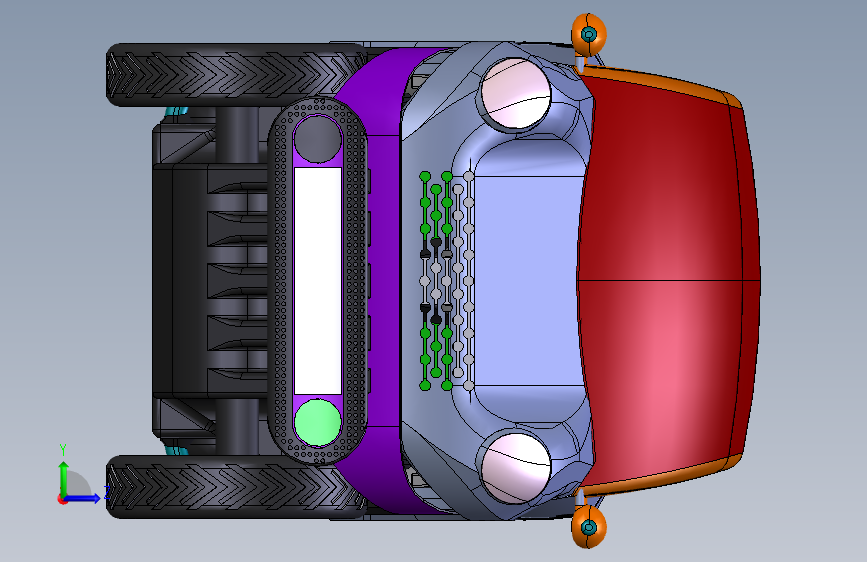Click the blue Z axis of triad
Image resolution: width=867 pixels, height=562 pixels.
tap(84, 498)
